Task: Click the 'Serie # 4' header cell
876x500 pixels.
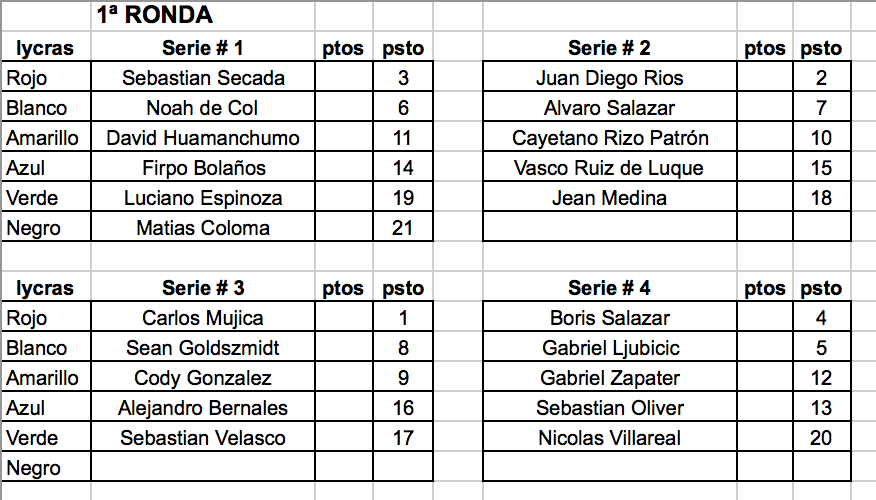Action: 610,288
